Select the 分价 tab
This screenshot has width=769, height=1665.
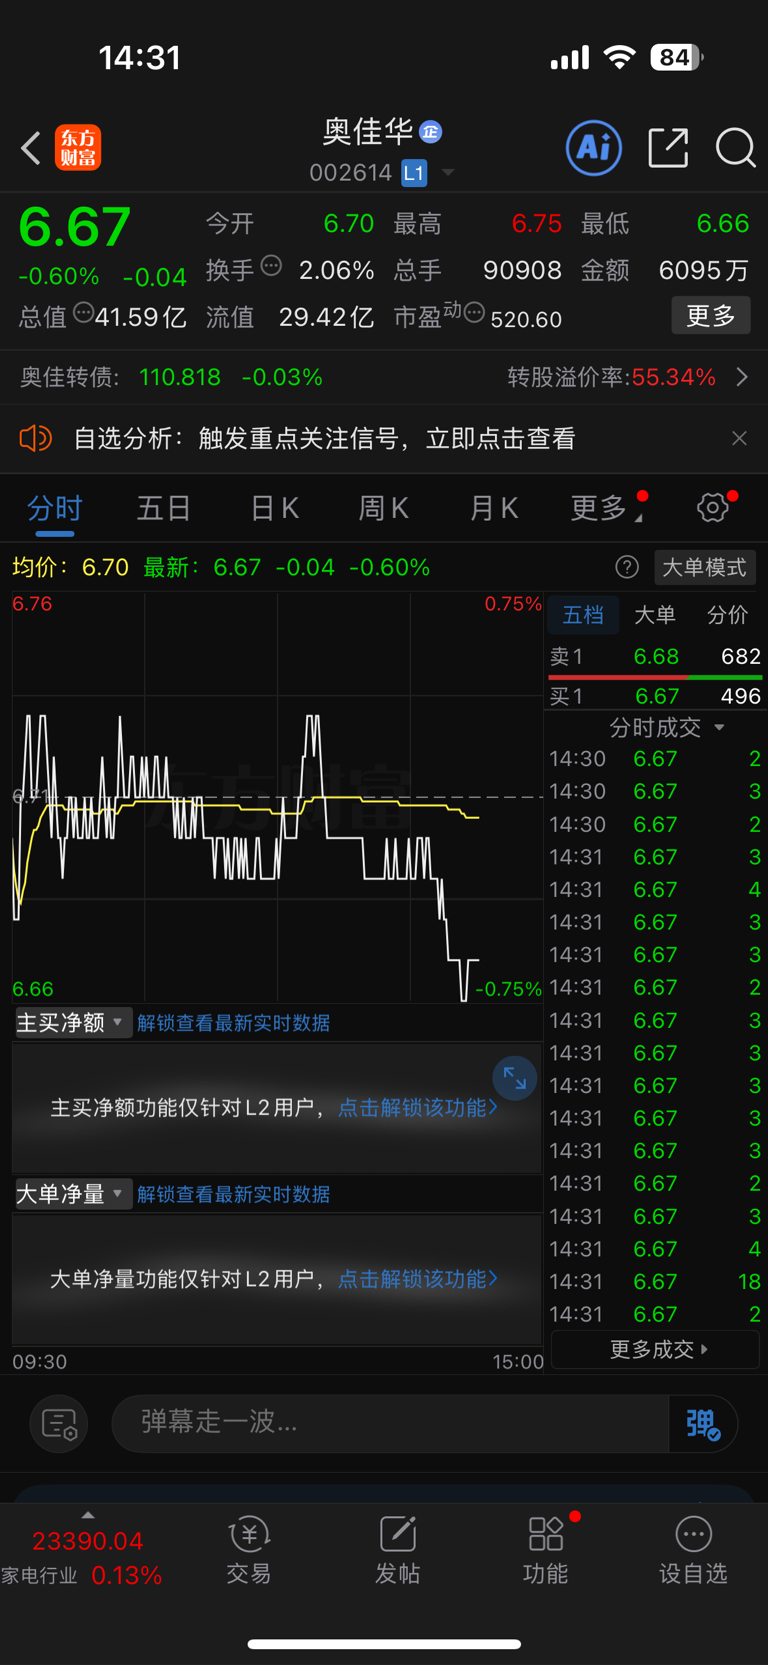[727, 615]
